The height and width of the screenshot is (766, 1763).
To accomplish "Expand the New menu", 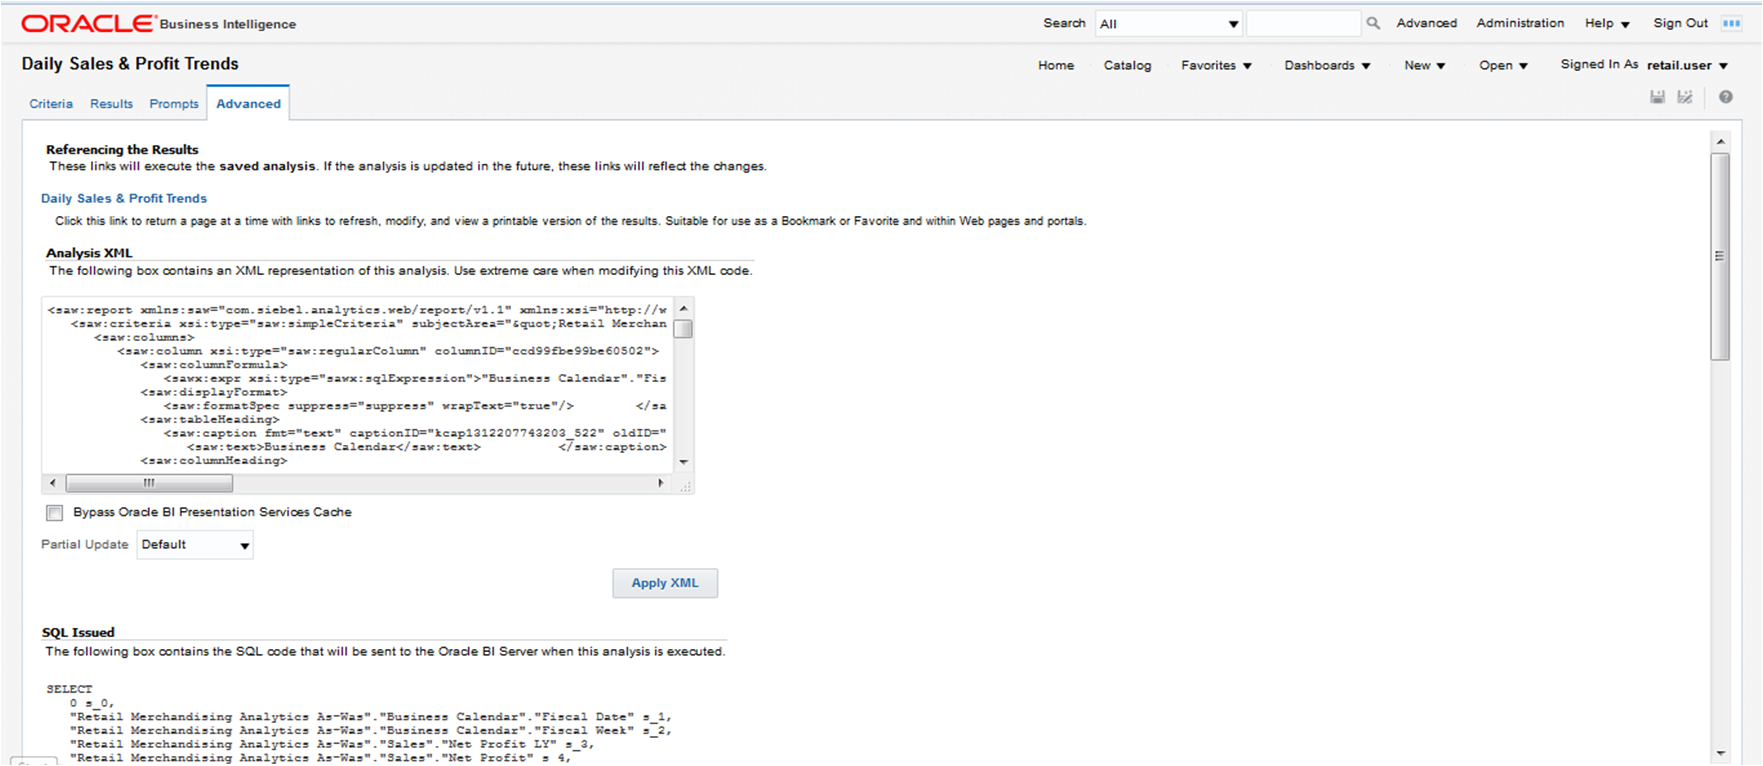I will [1424, 65].
